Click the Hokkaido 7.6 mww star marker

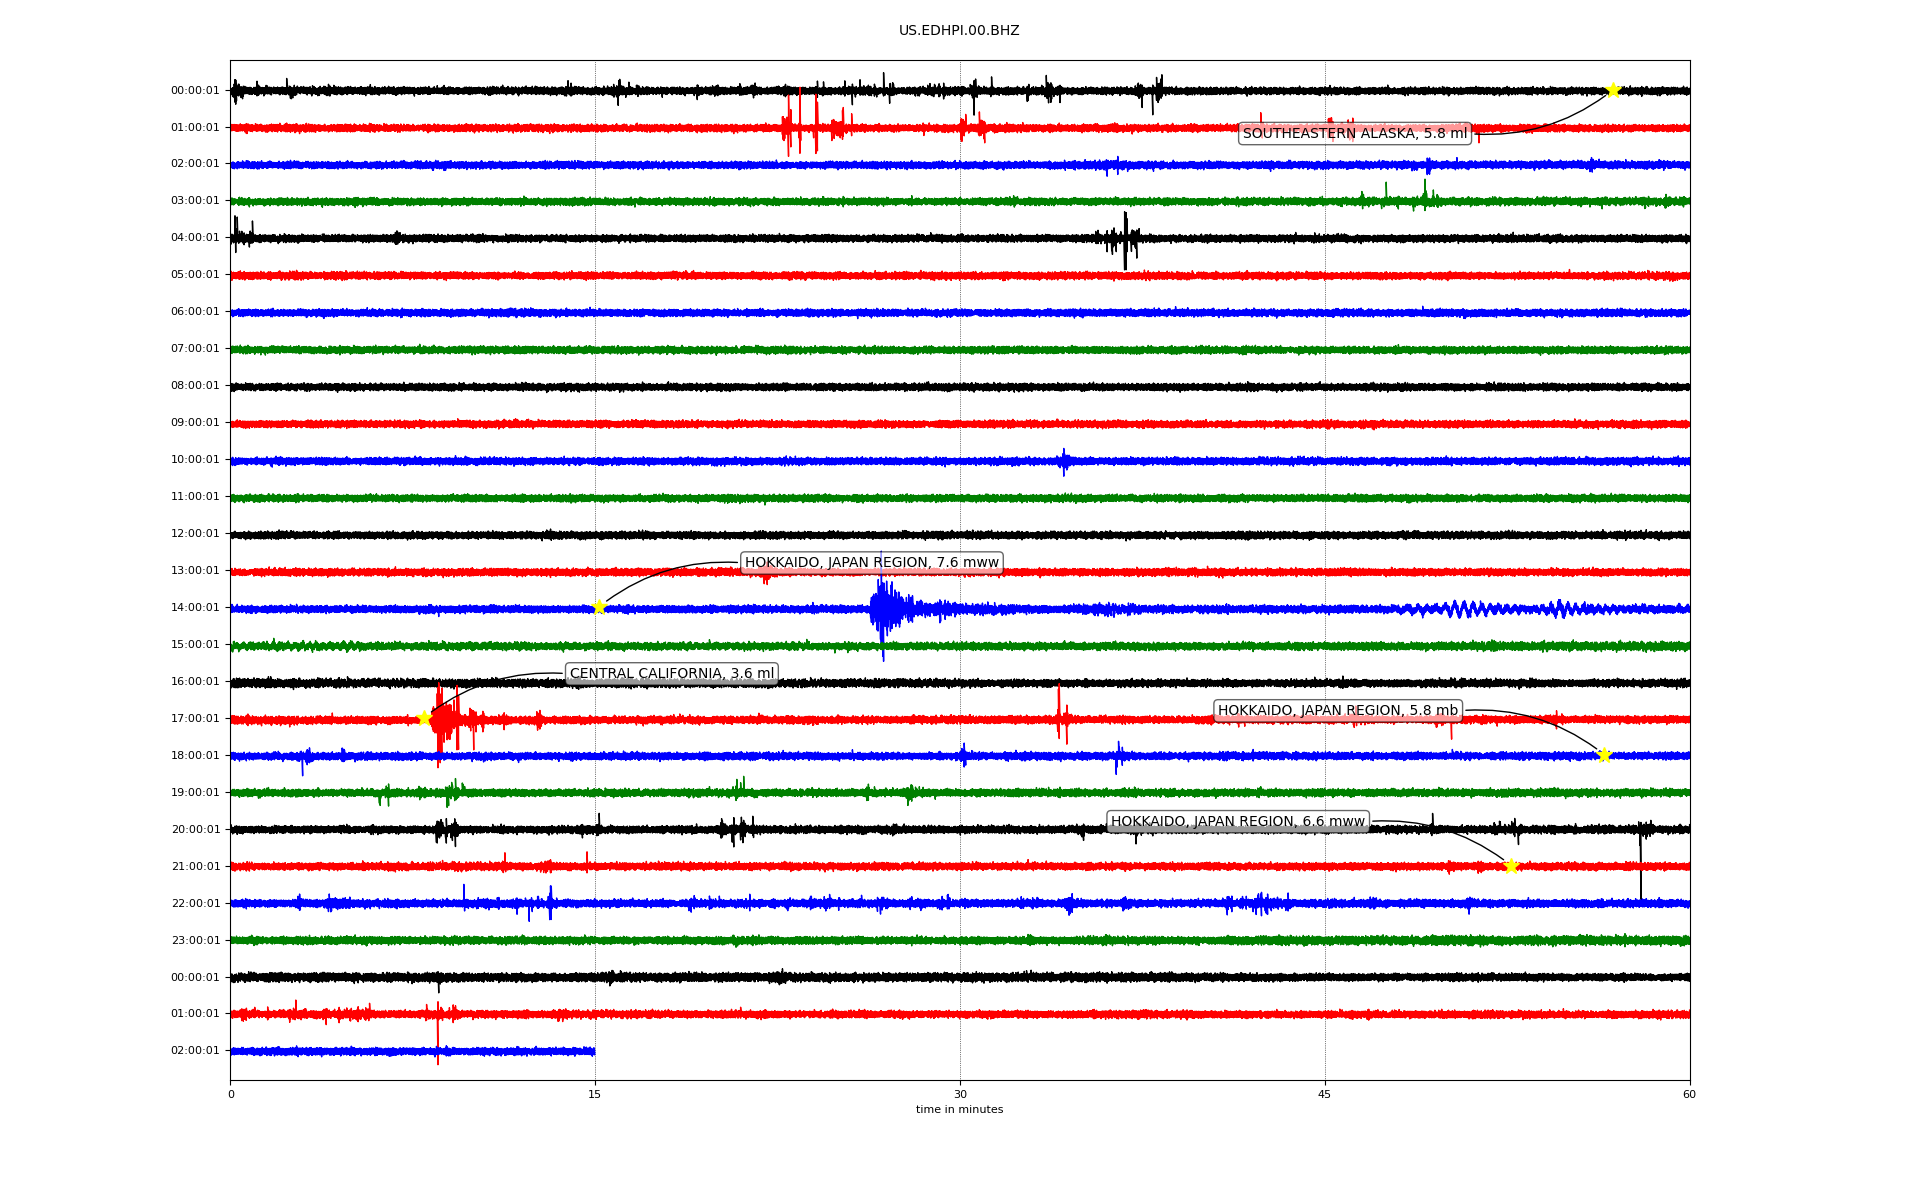pyautogui.click(x=599, y=607)
